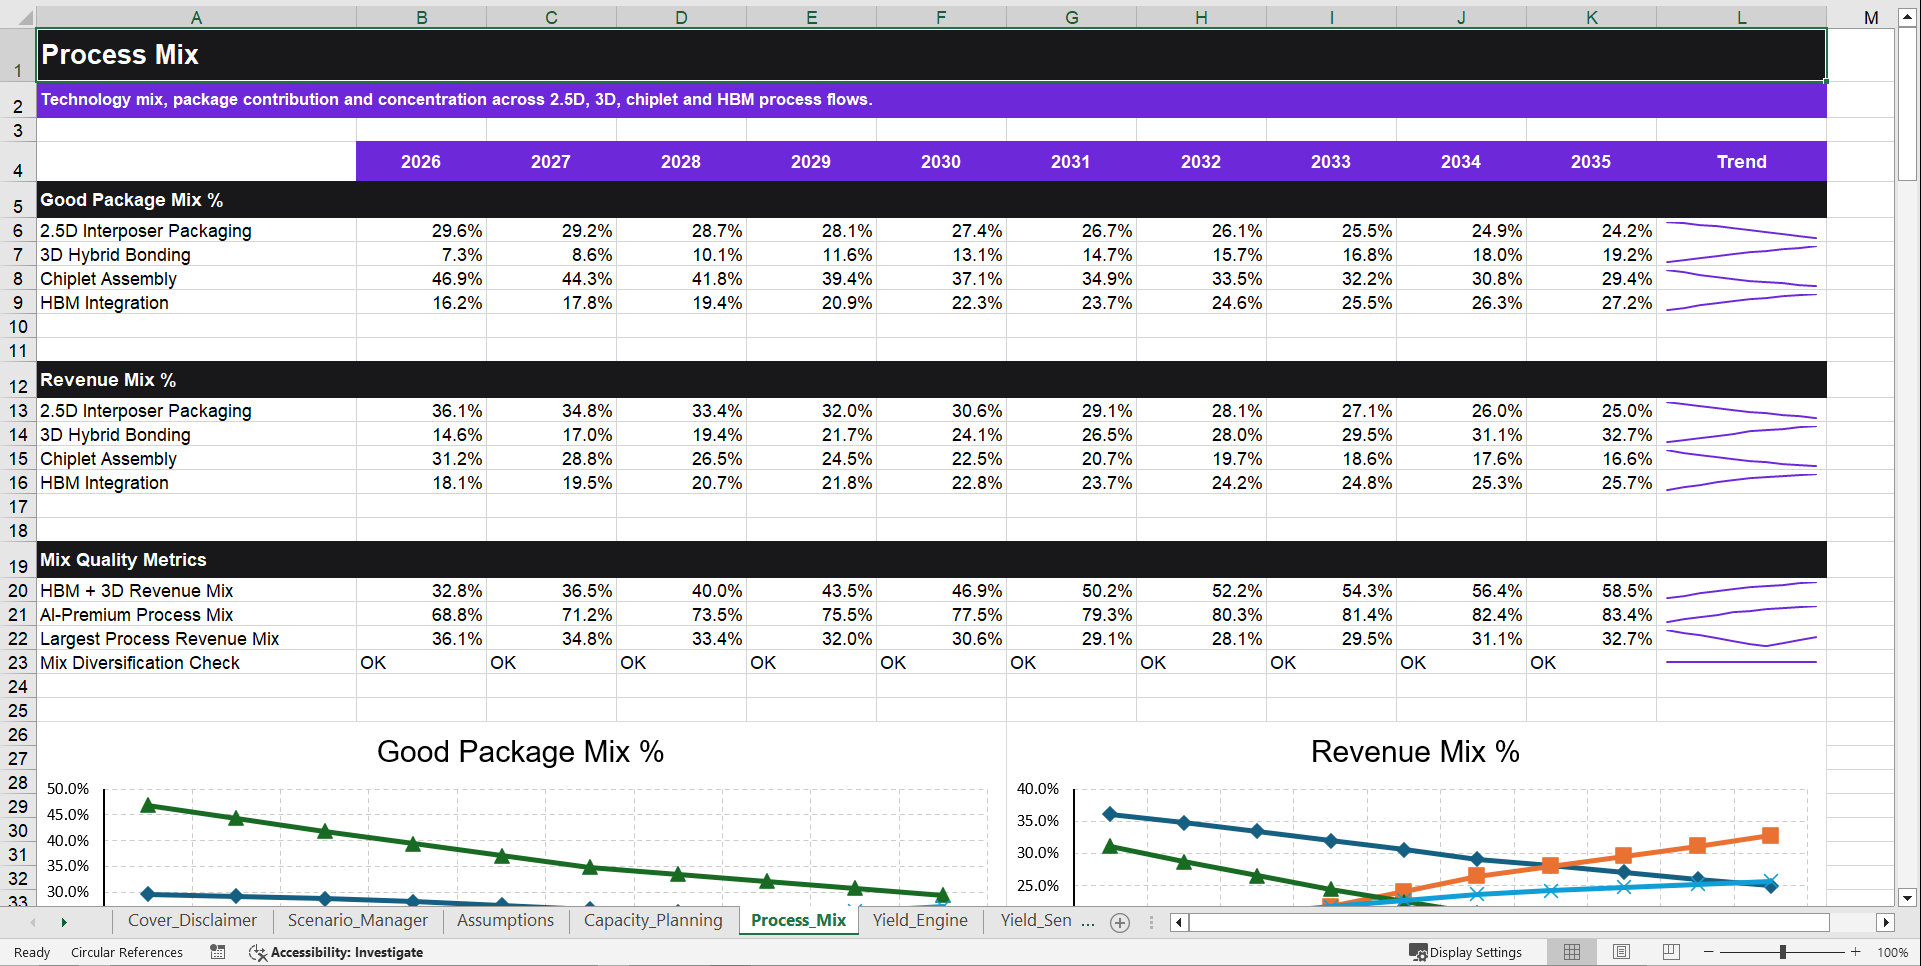Select OK cell under 2026 column
The height and width of the screenshot is (966, 1921).
[421, 662]
